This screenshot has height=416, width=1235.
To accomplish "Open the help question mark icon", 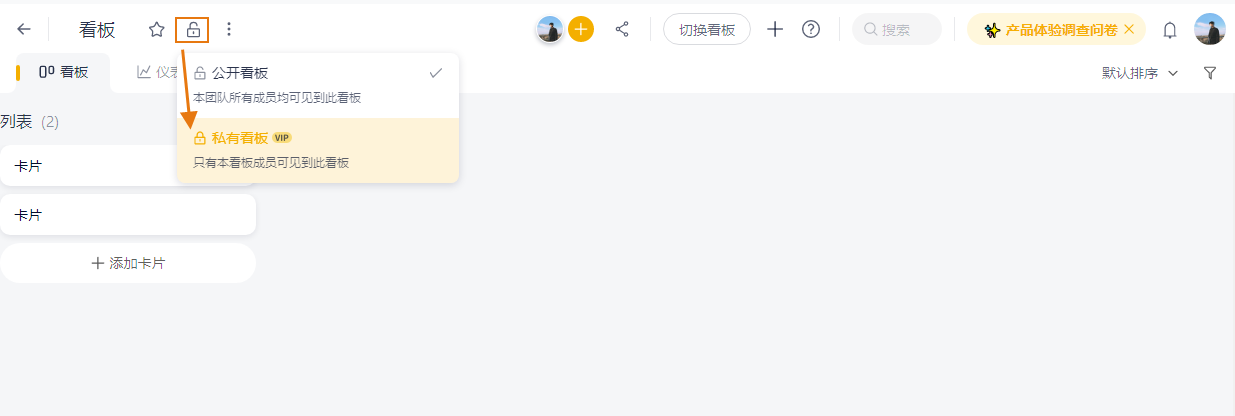I will click(811, 30).
